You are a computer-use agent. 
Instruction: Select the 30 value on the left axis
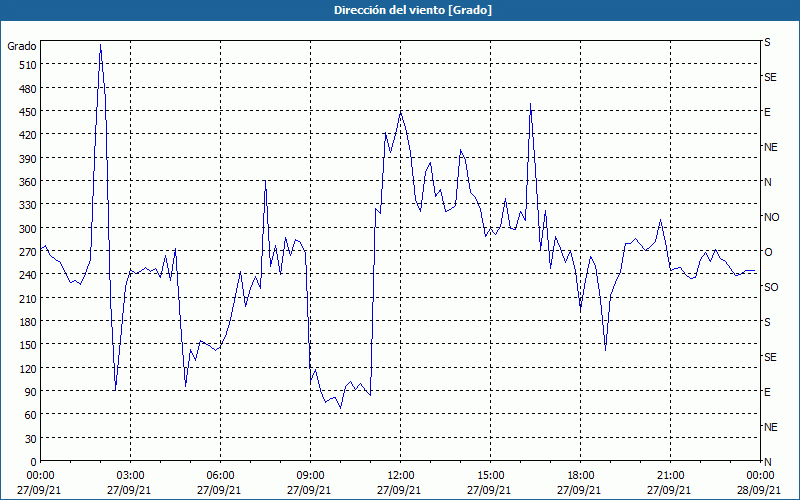[x=31, y=439]
